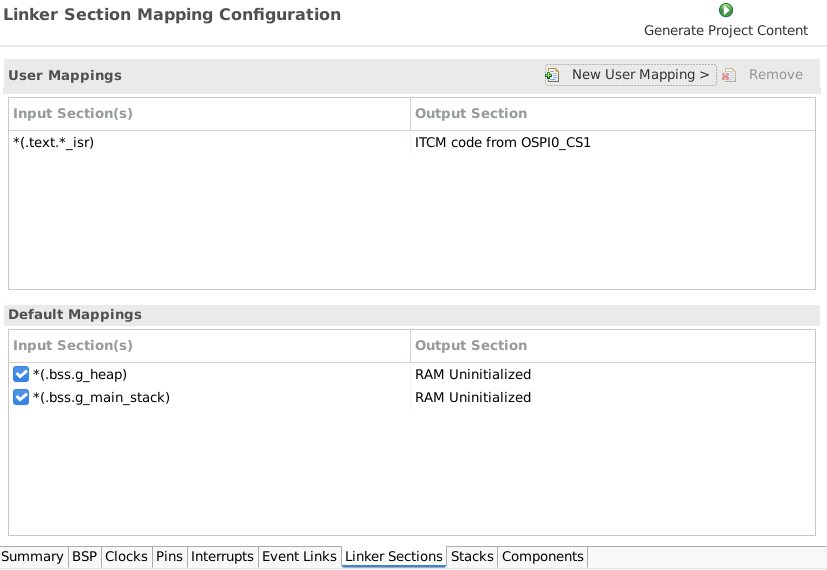
Task: Click the green Generate Project Content icon
Action: 726,10
